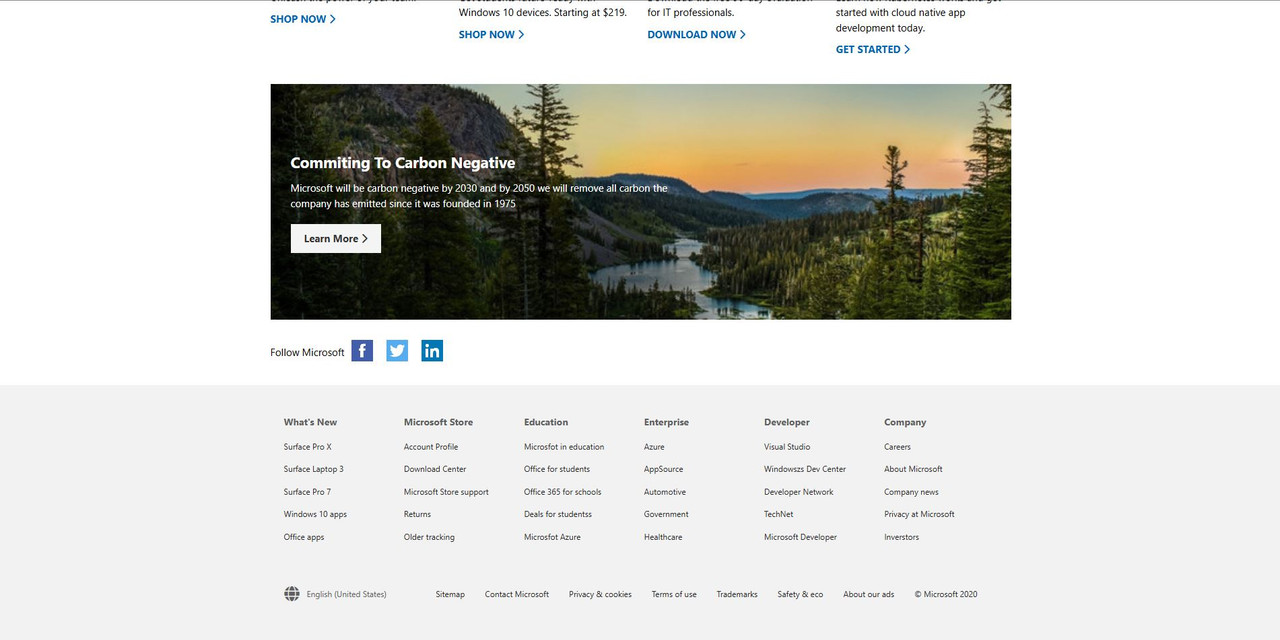Click the Follow Microsoft label
Image resolution: width=1280 pixels, height=640 pixels.
click(x=307, y=352)
